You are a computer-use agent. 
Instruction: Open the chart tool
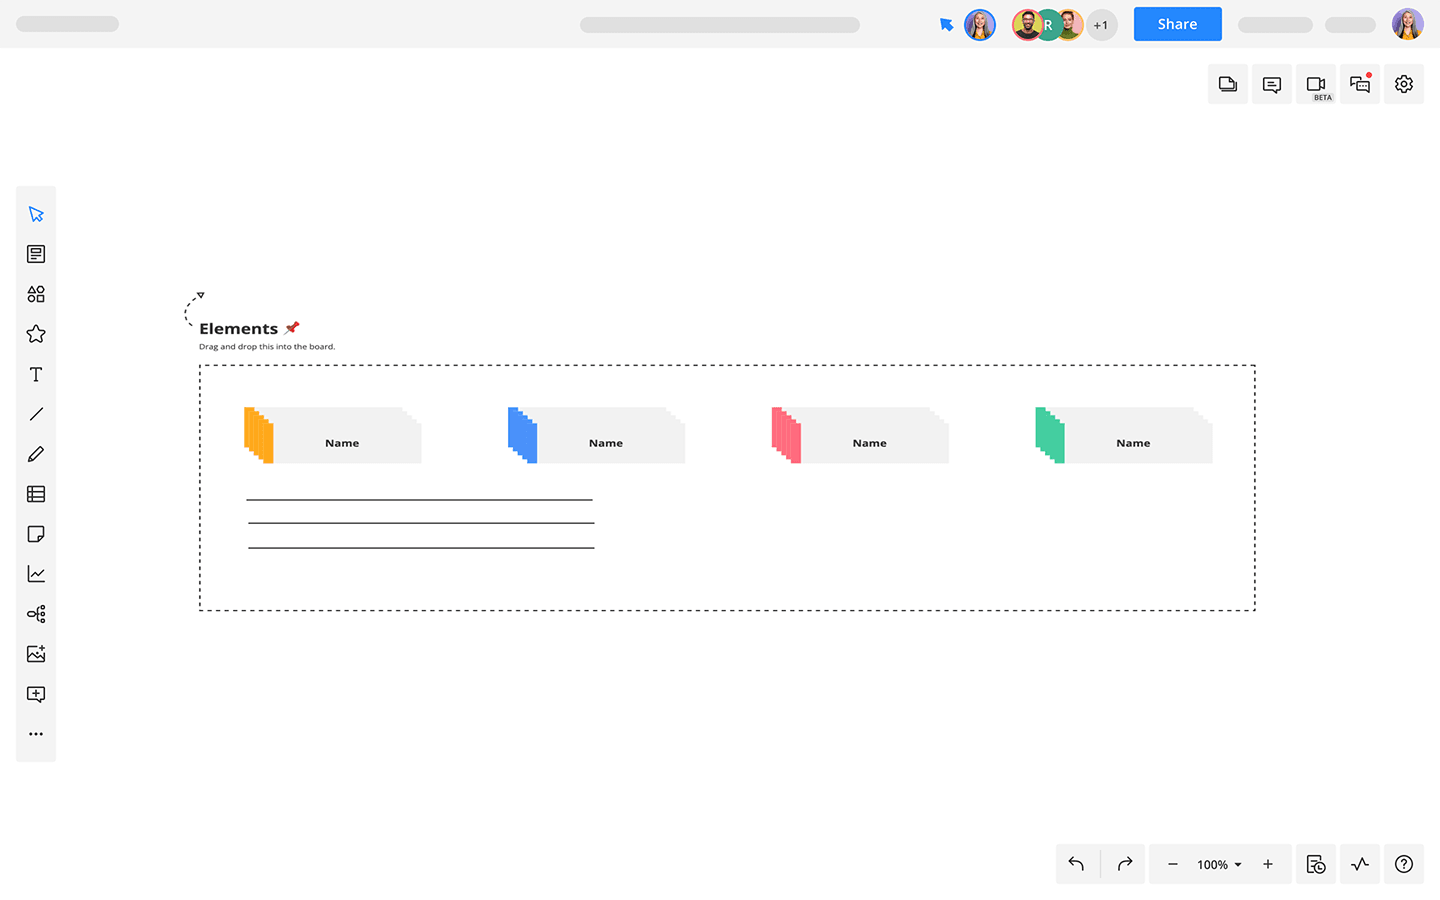[x=36, y=574]
